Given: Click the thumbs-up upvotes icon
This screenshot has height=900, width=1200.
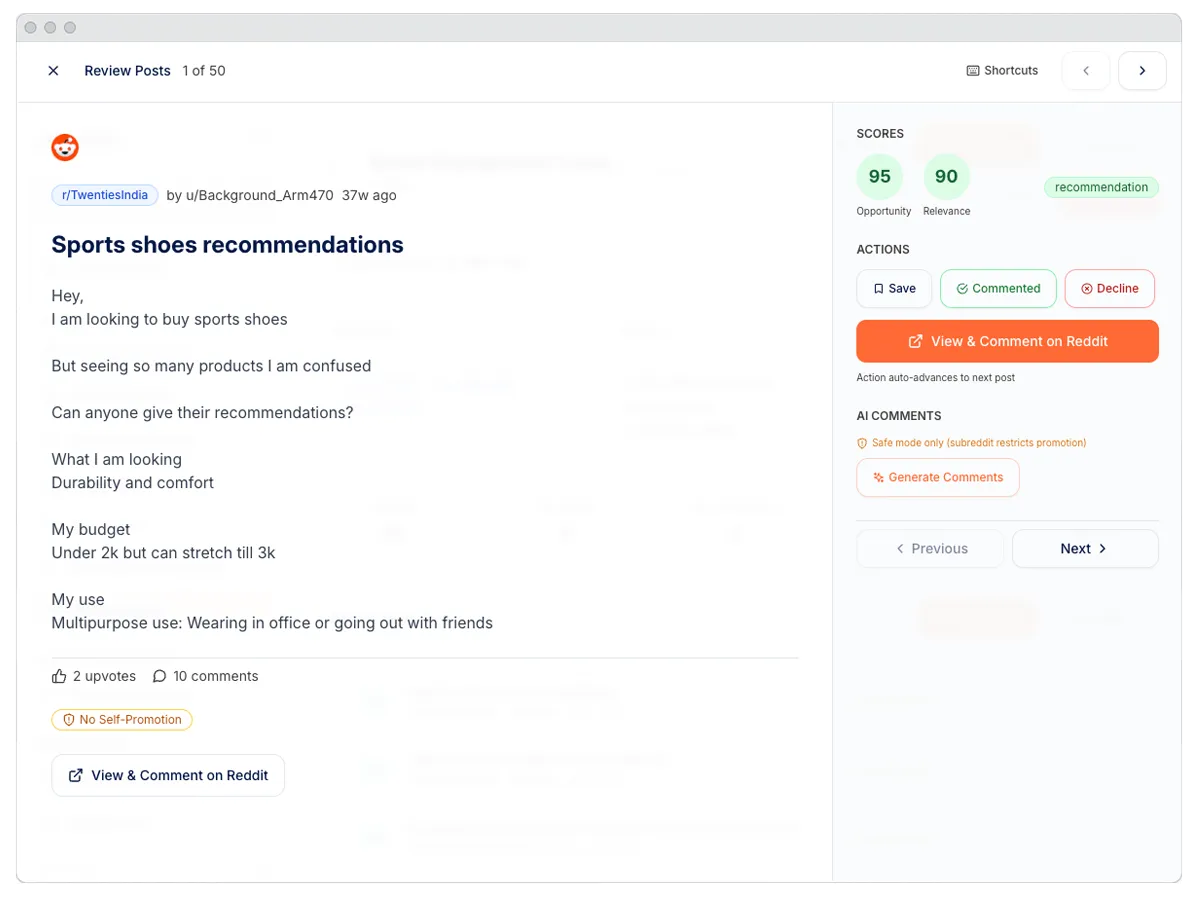Looking at the screenshot, I should [x=59, y=675].
